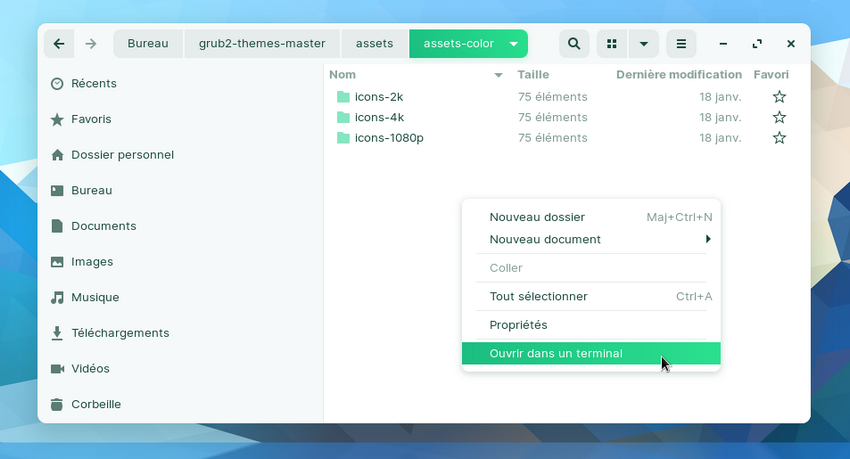Click the back navigation arrow
Screen dimensions: 850x459
[x=59, y=44]
